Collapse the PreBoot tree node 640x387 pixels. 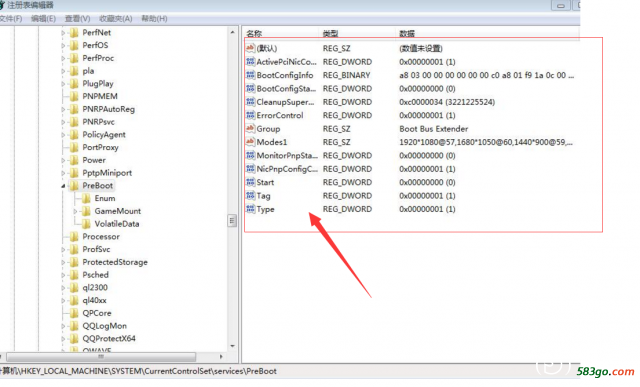click(x=63, y=186)
